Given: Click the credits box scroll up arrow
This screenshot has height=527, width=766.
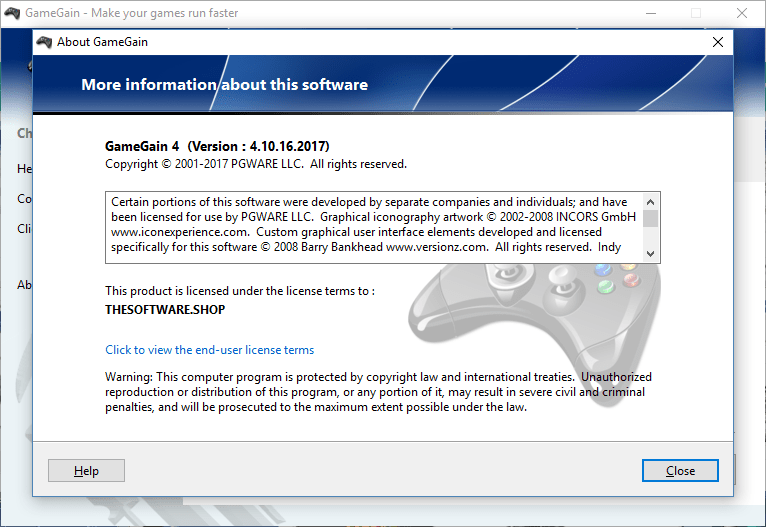Looking at the screenshot, I should coord(651,200).
